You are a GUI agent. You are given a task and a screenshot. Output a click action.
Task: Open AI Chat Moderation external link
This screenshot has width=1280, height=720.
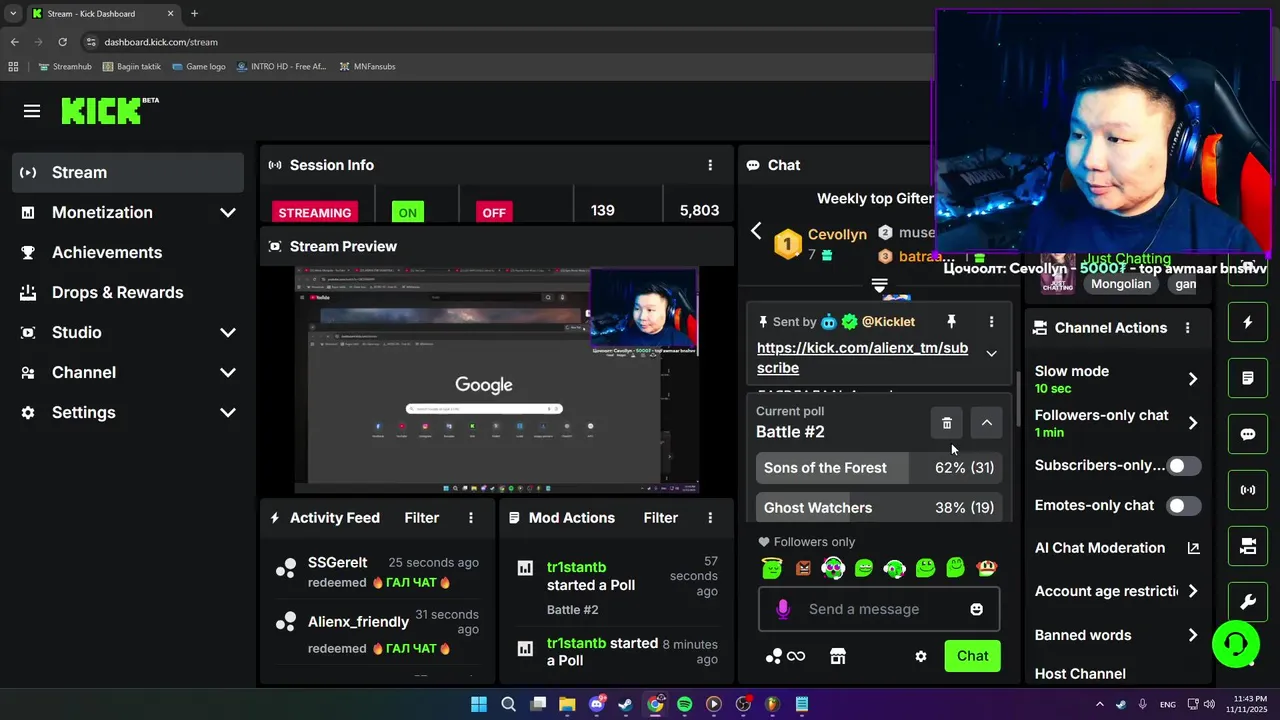(1193, 548)
